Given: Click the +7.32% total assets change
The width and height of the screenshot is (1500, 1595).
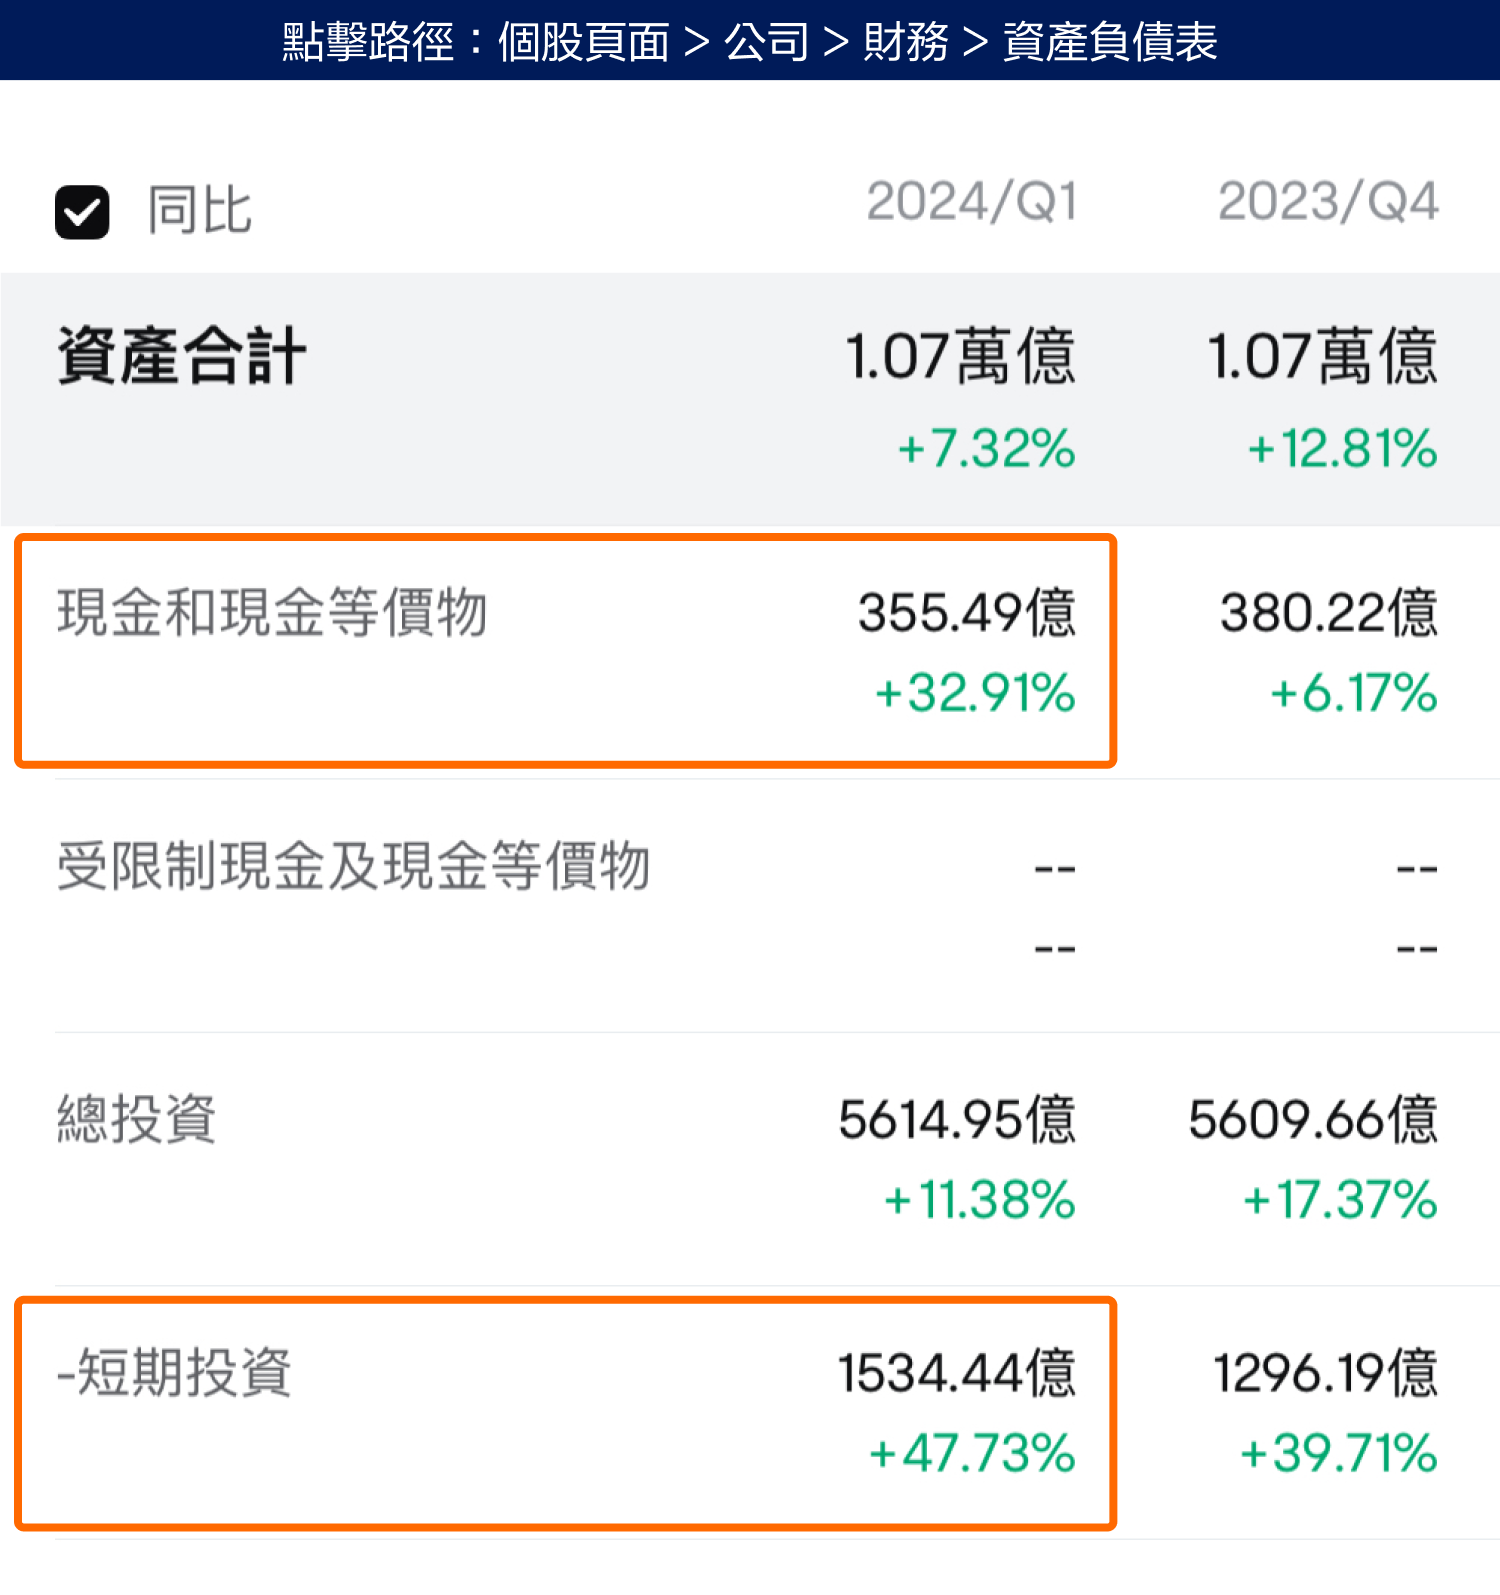Looking at the screenshot, I should pyautogui.click(x=986, y=448).
